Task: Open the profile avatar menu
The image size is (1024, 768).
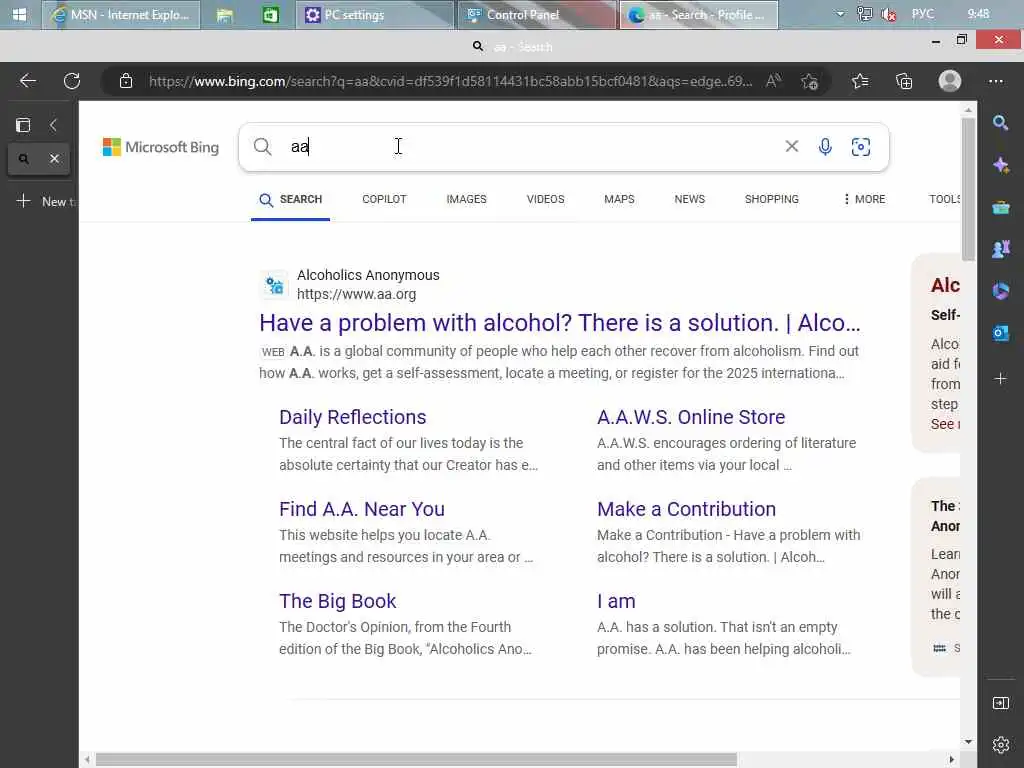Action: pos(950,81)
